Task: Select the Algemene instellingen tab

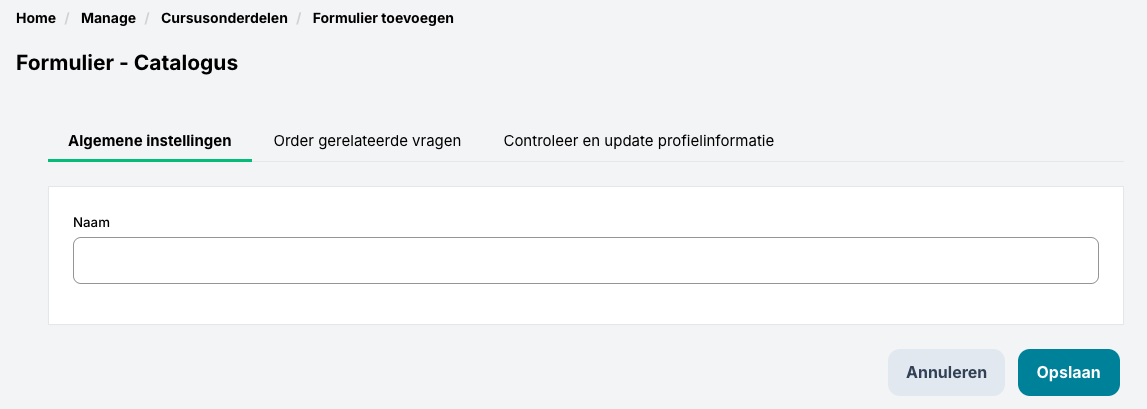Action: (x=150, y=141)
